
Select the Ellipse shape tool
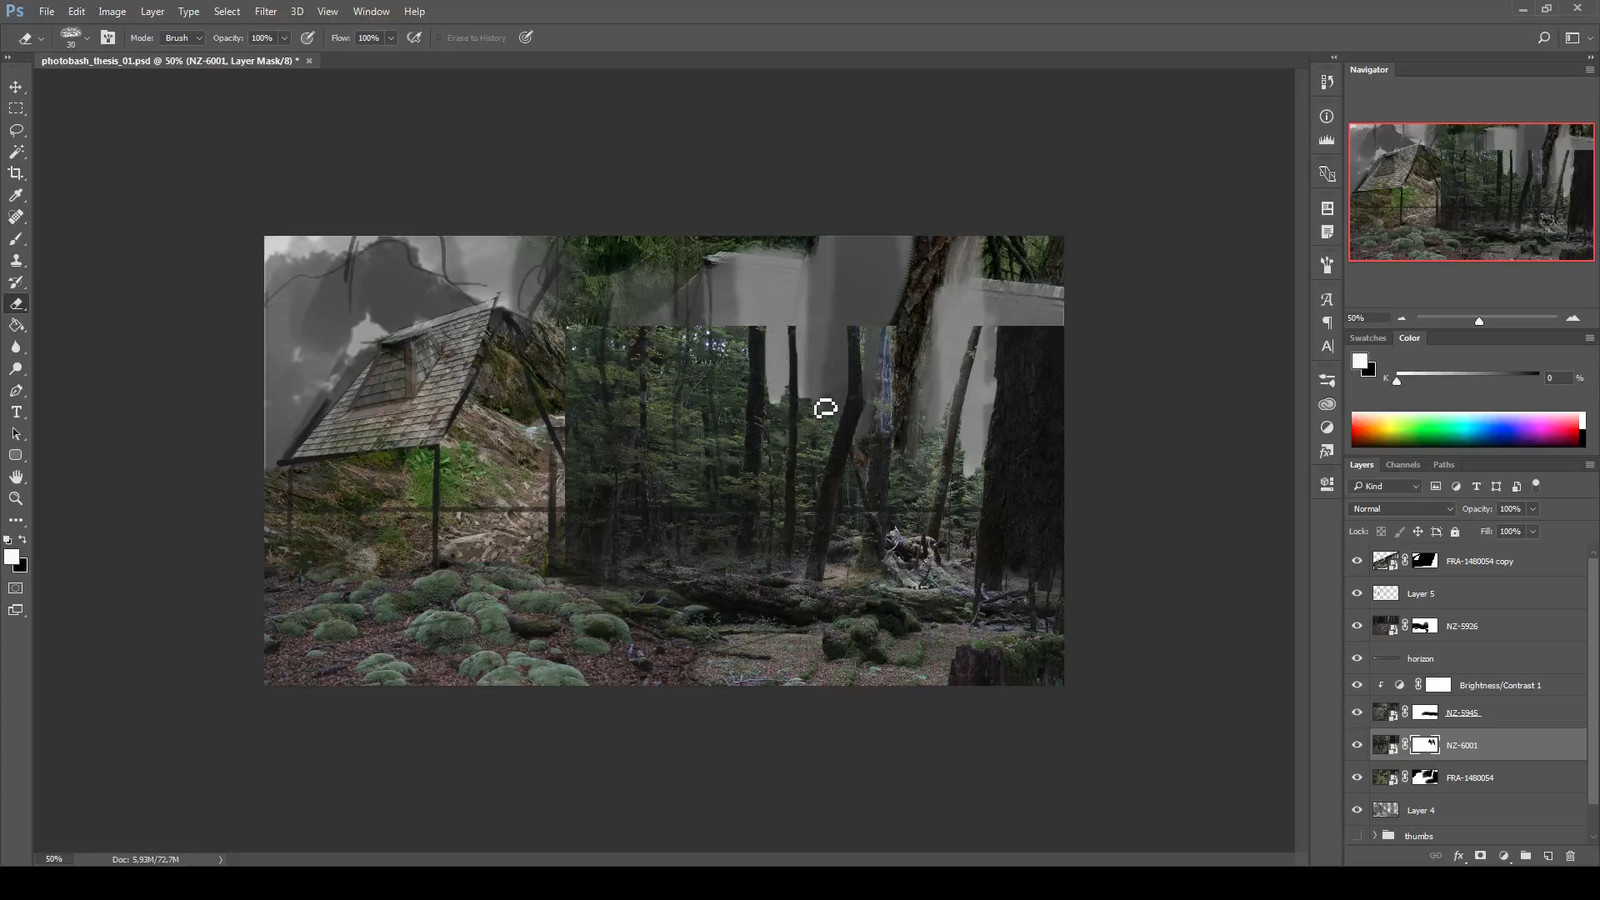pyautogui.click(x=16, y=456)
